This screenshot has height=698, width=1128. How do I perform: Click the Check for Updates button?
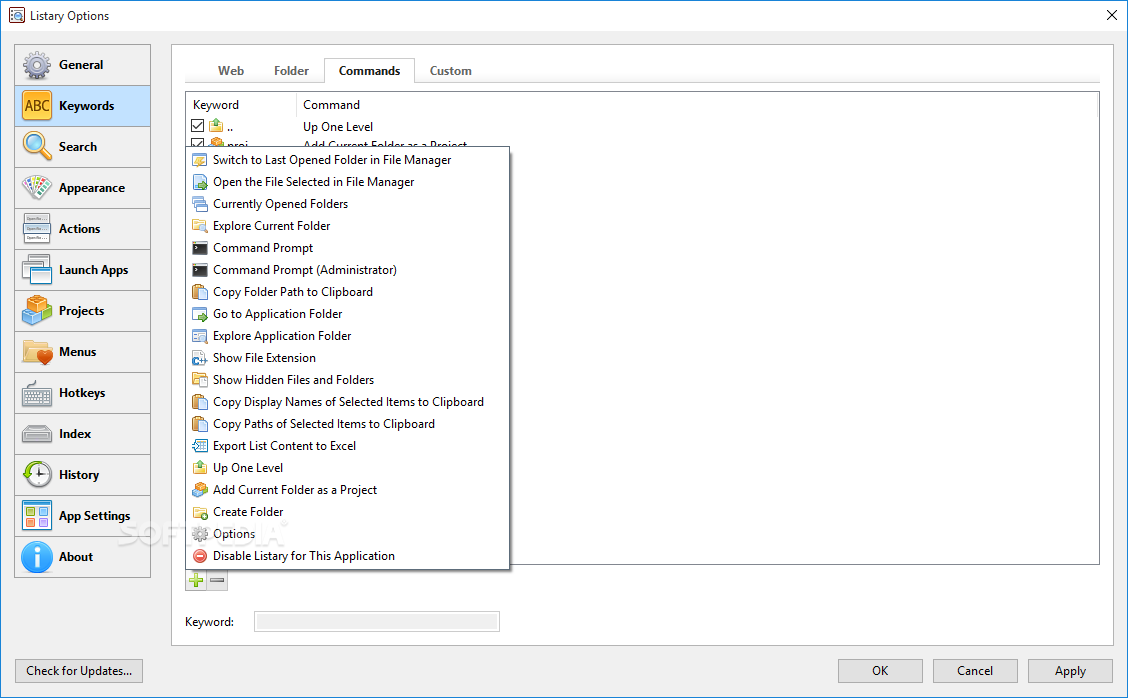click(79, 671)
